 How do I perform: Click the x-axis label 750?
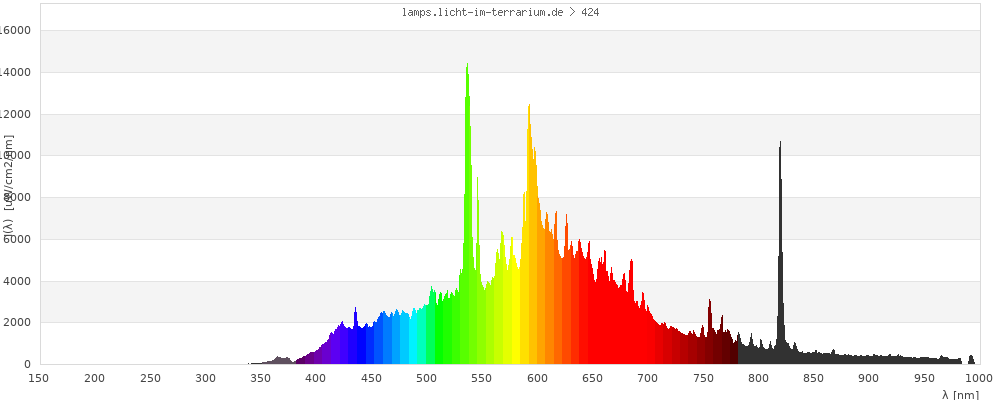[703, 378]
